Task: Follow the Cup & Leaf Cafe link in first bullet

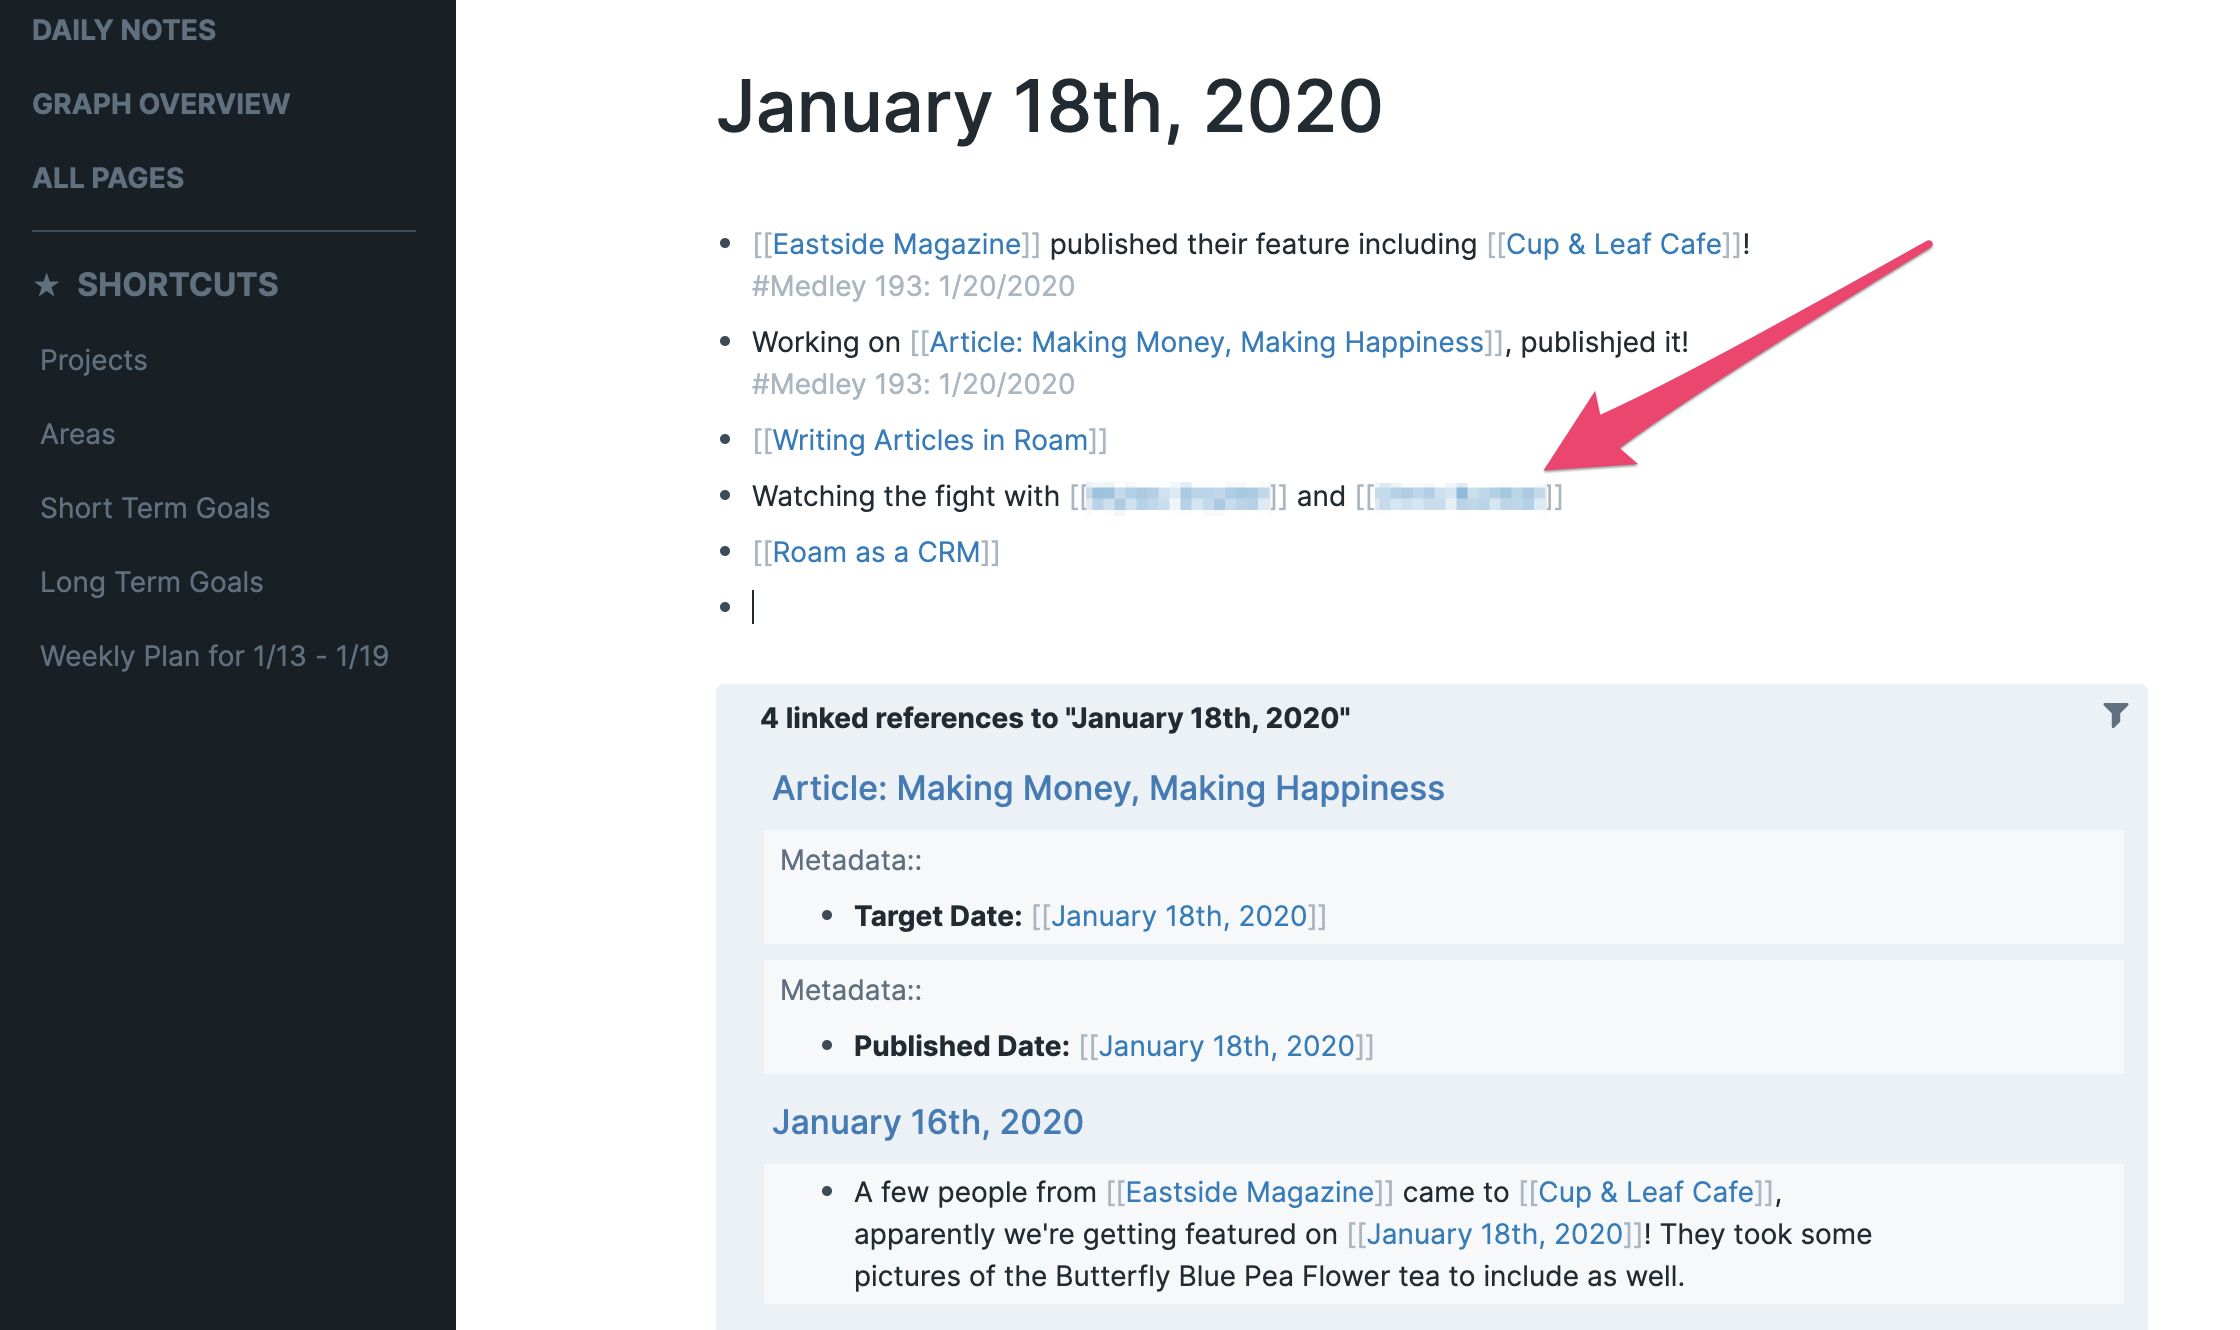Action: [1614, 244]
